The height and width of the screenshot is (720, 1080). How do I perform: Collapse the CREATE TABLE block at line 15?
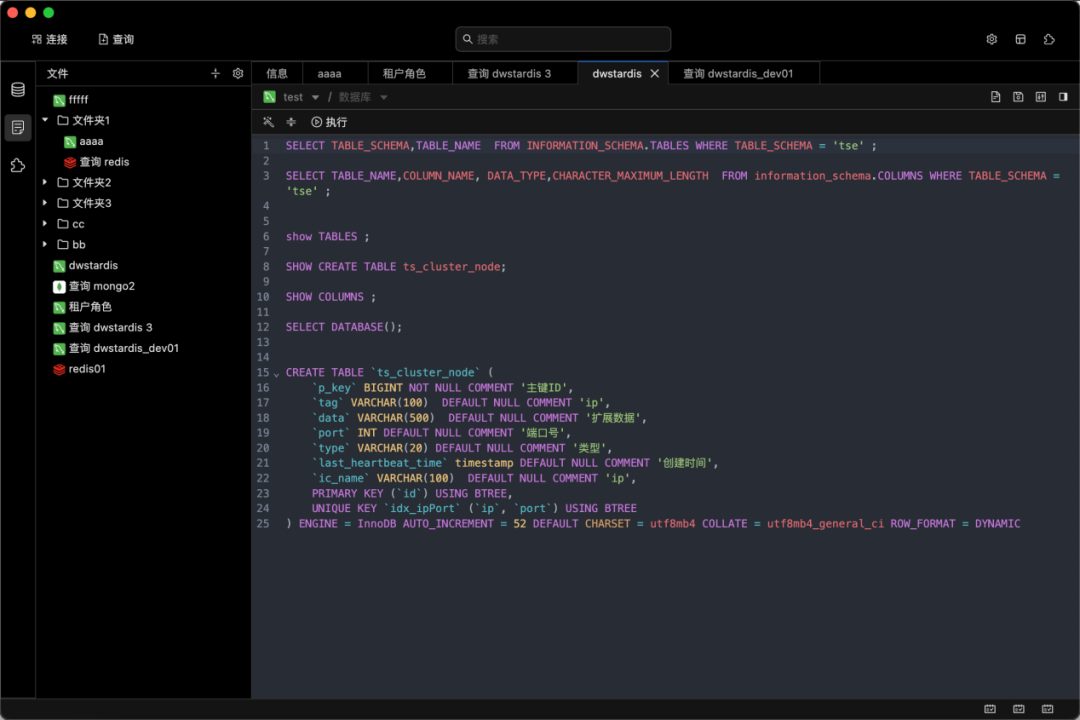pos(277,374)
